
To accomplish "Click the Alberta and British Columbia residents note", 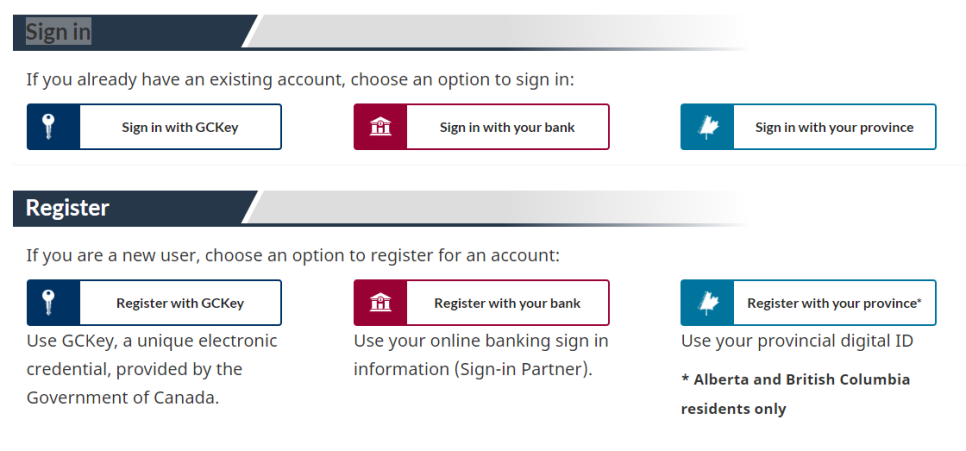I will 795,394.
